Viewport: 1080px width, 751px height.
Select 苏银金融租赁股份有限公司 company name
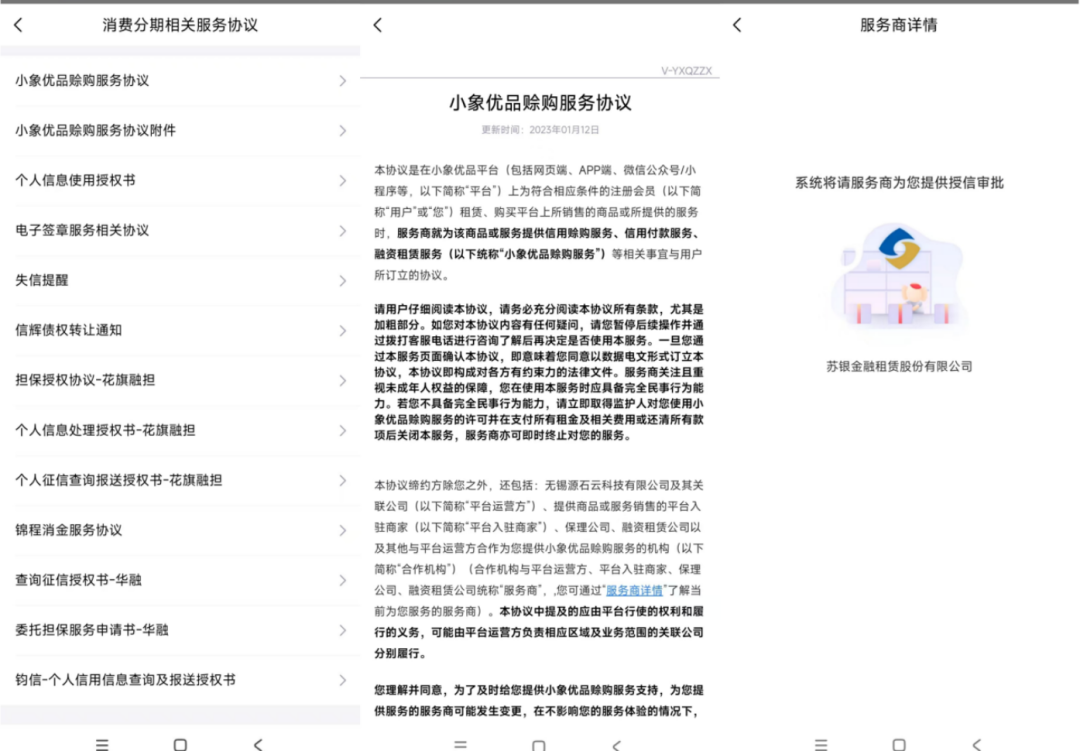pos(899,367)
